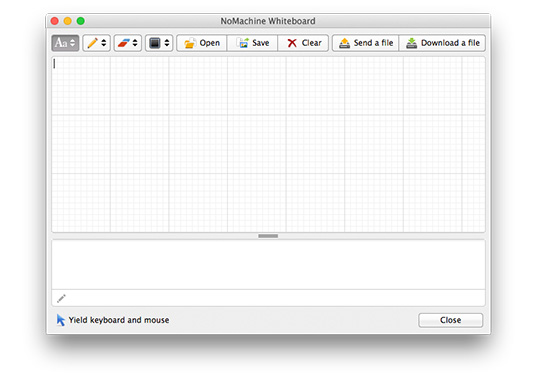Screen dimensions: 552x378
Task: Click the black color swatch
Action: [x=155, y=43]
